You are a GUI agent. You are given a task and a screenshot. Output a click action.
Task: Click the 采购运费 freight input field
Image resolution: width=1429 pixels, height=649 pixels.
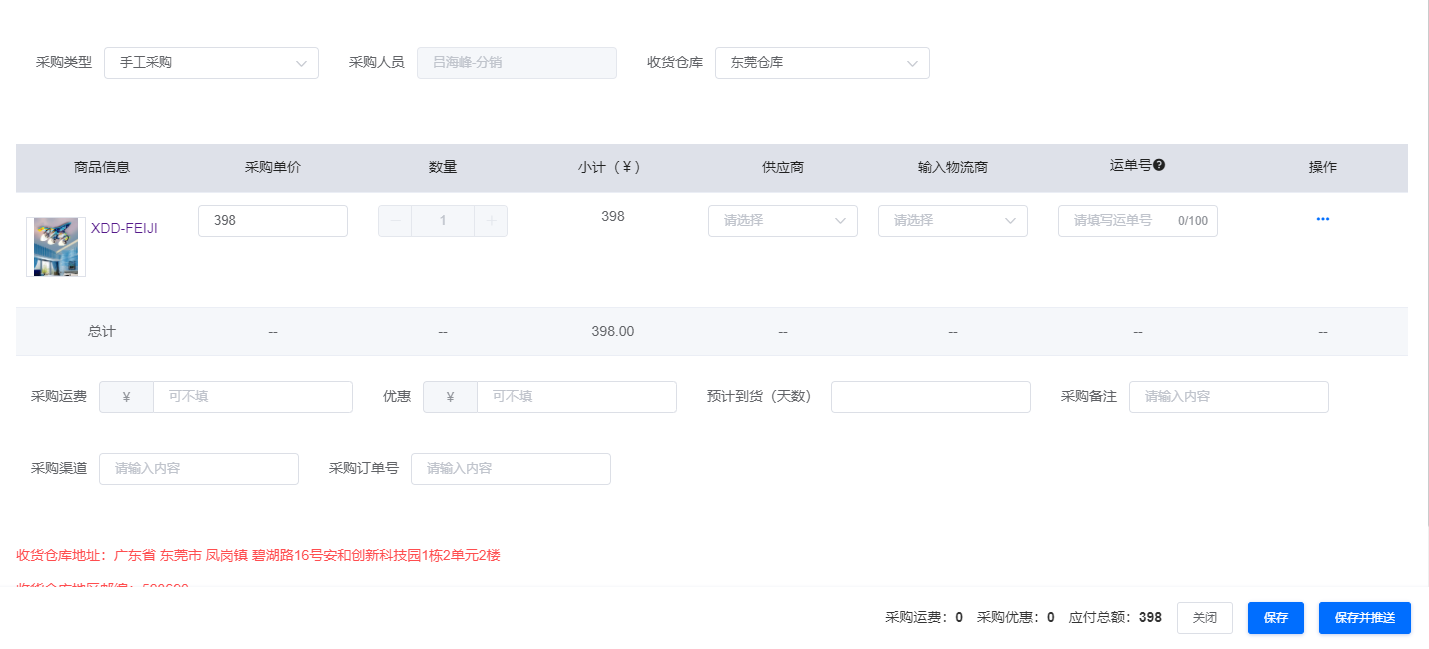coord(252,397)
